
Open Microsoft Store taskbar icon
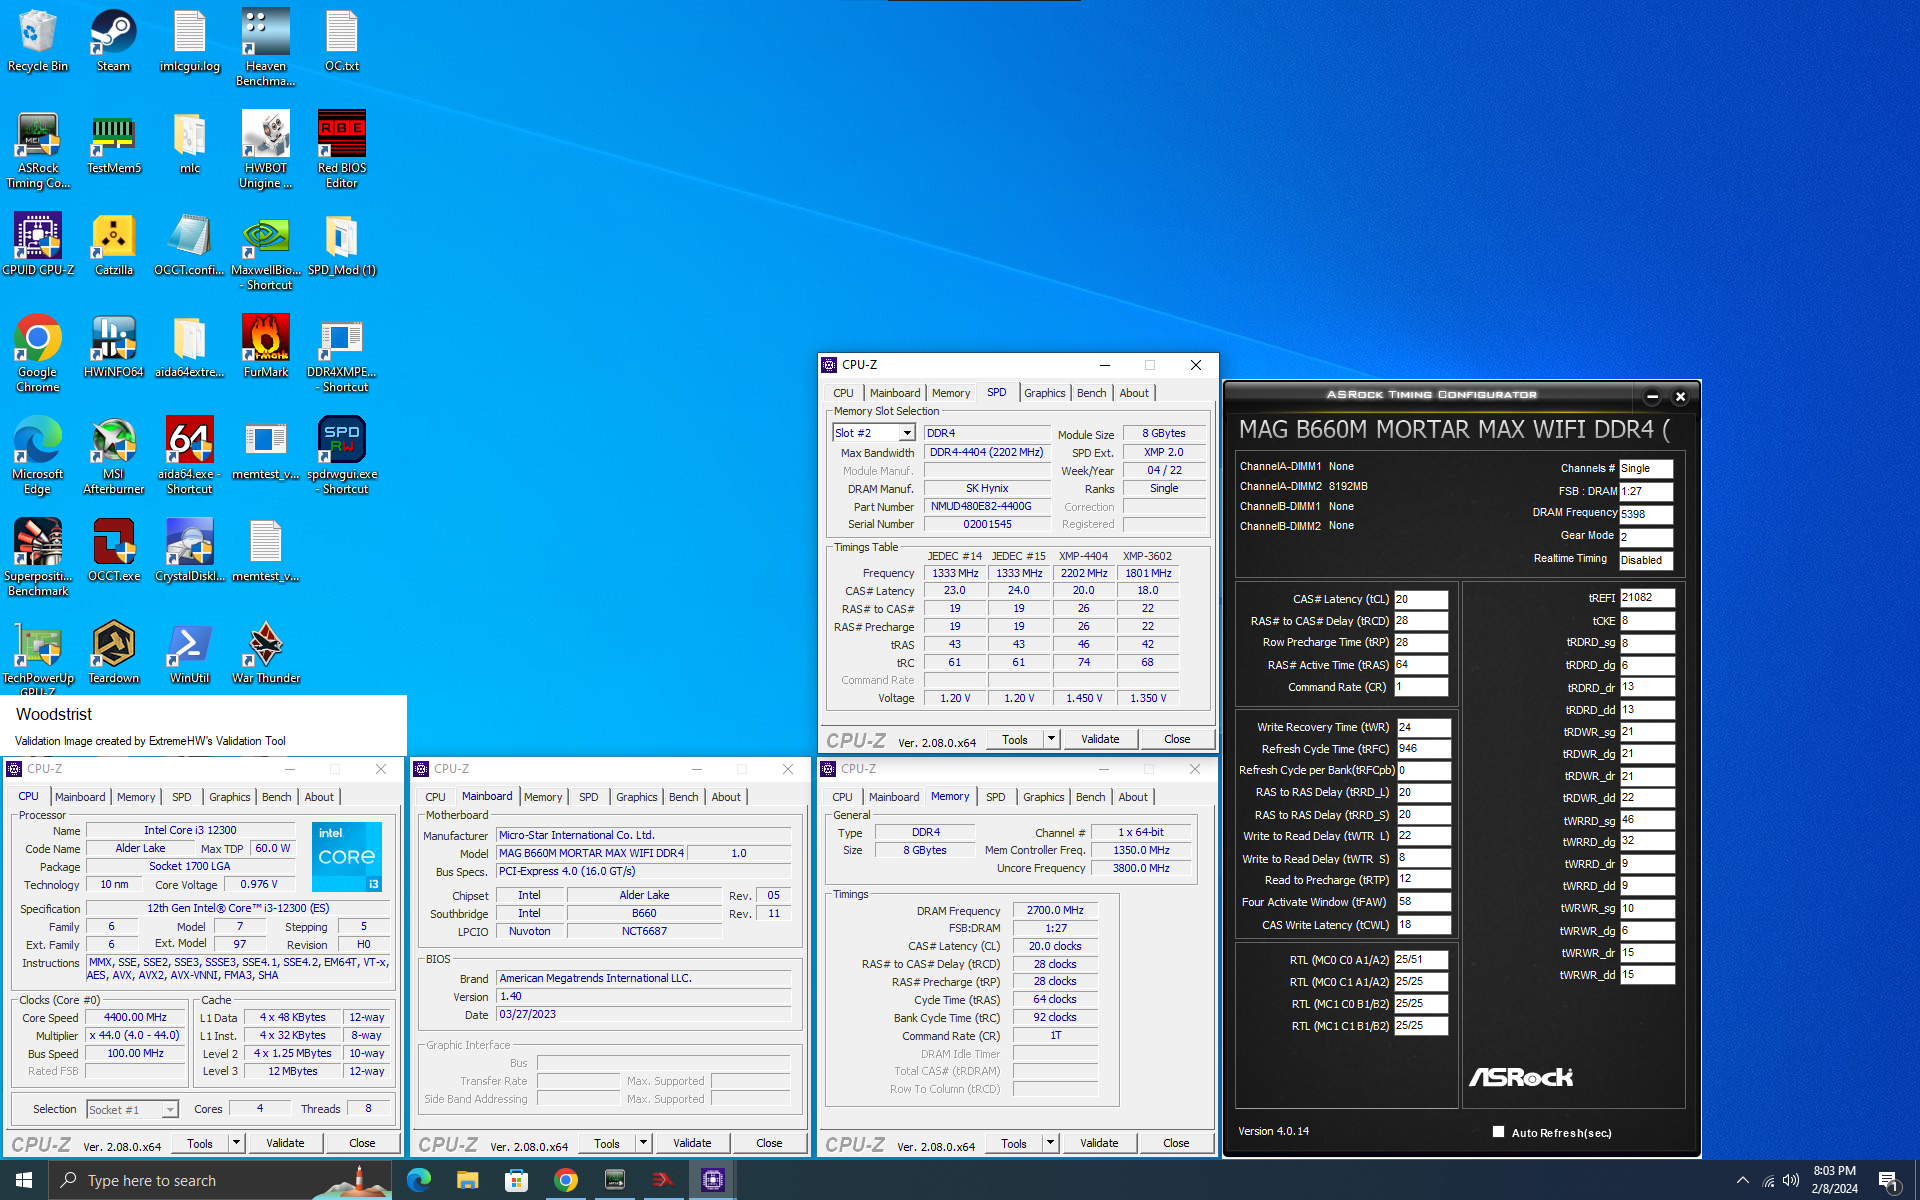516,1180
